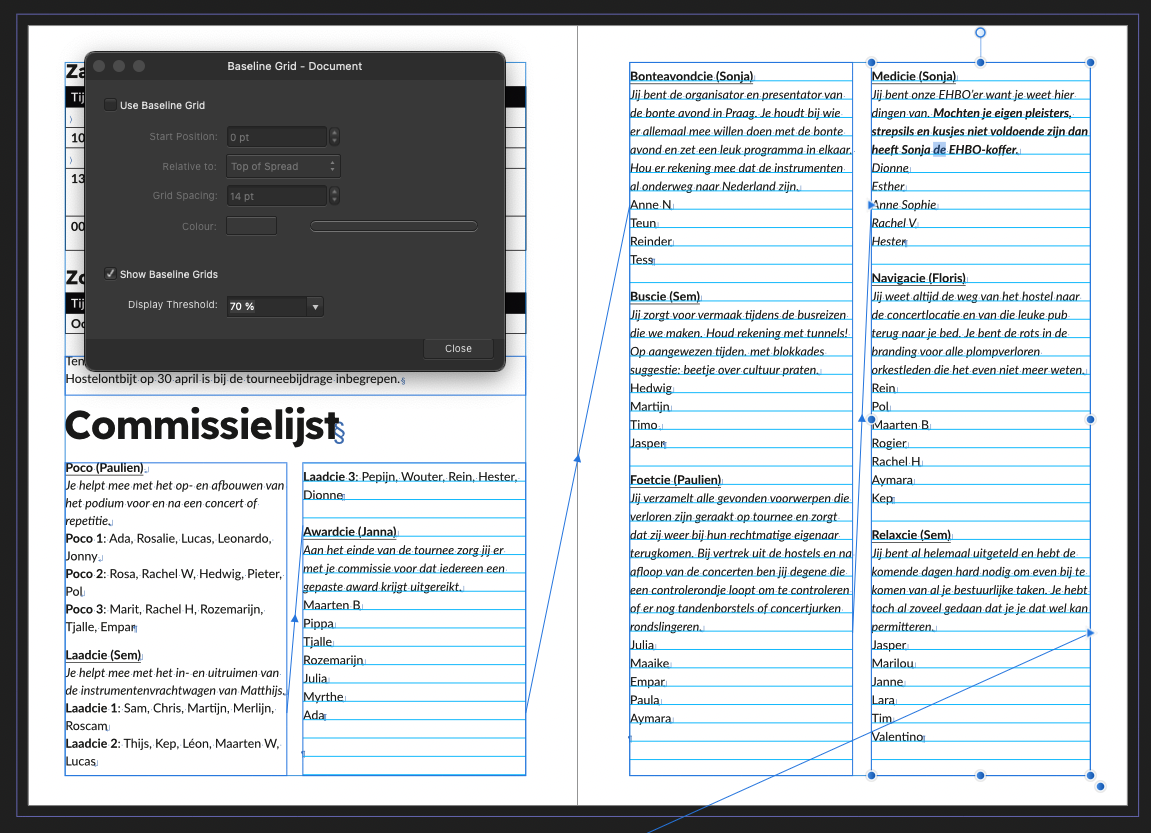Click the bottom-middle handle of the selected frame
Screen dimensions: 1151x833
[x=980, y=775]
